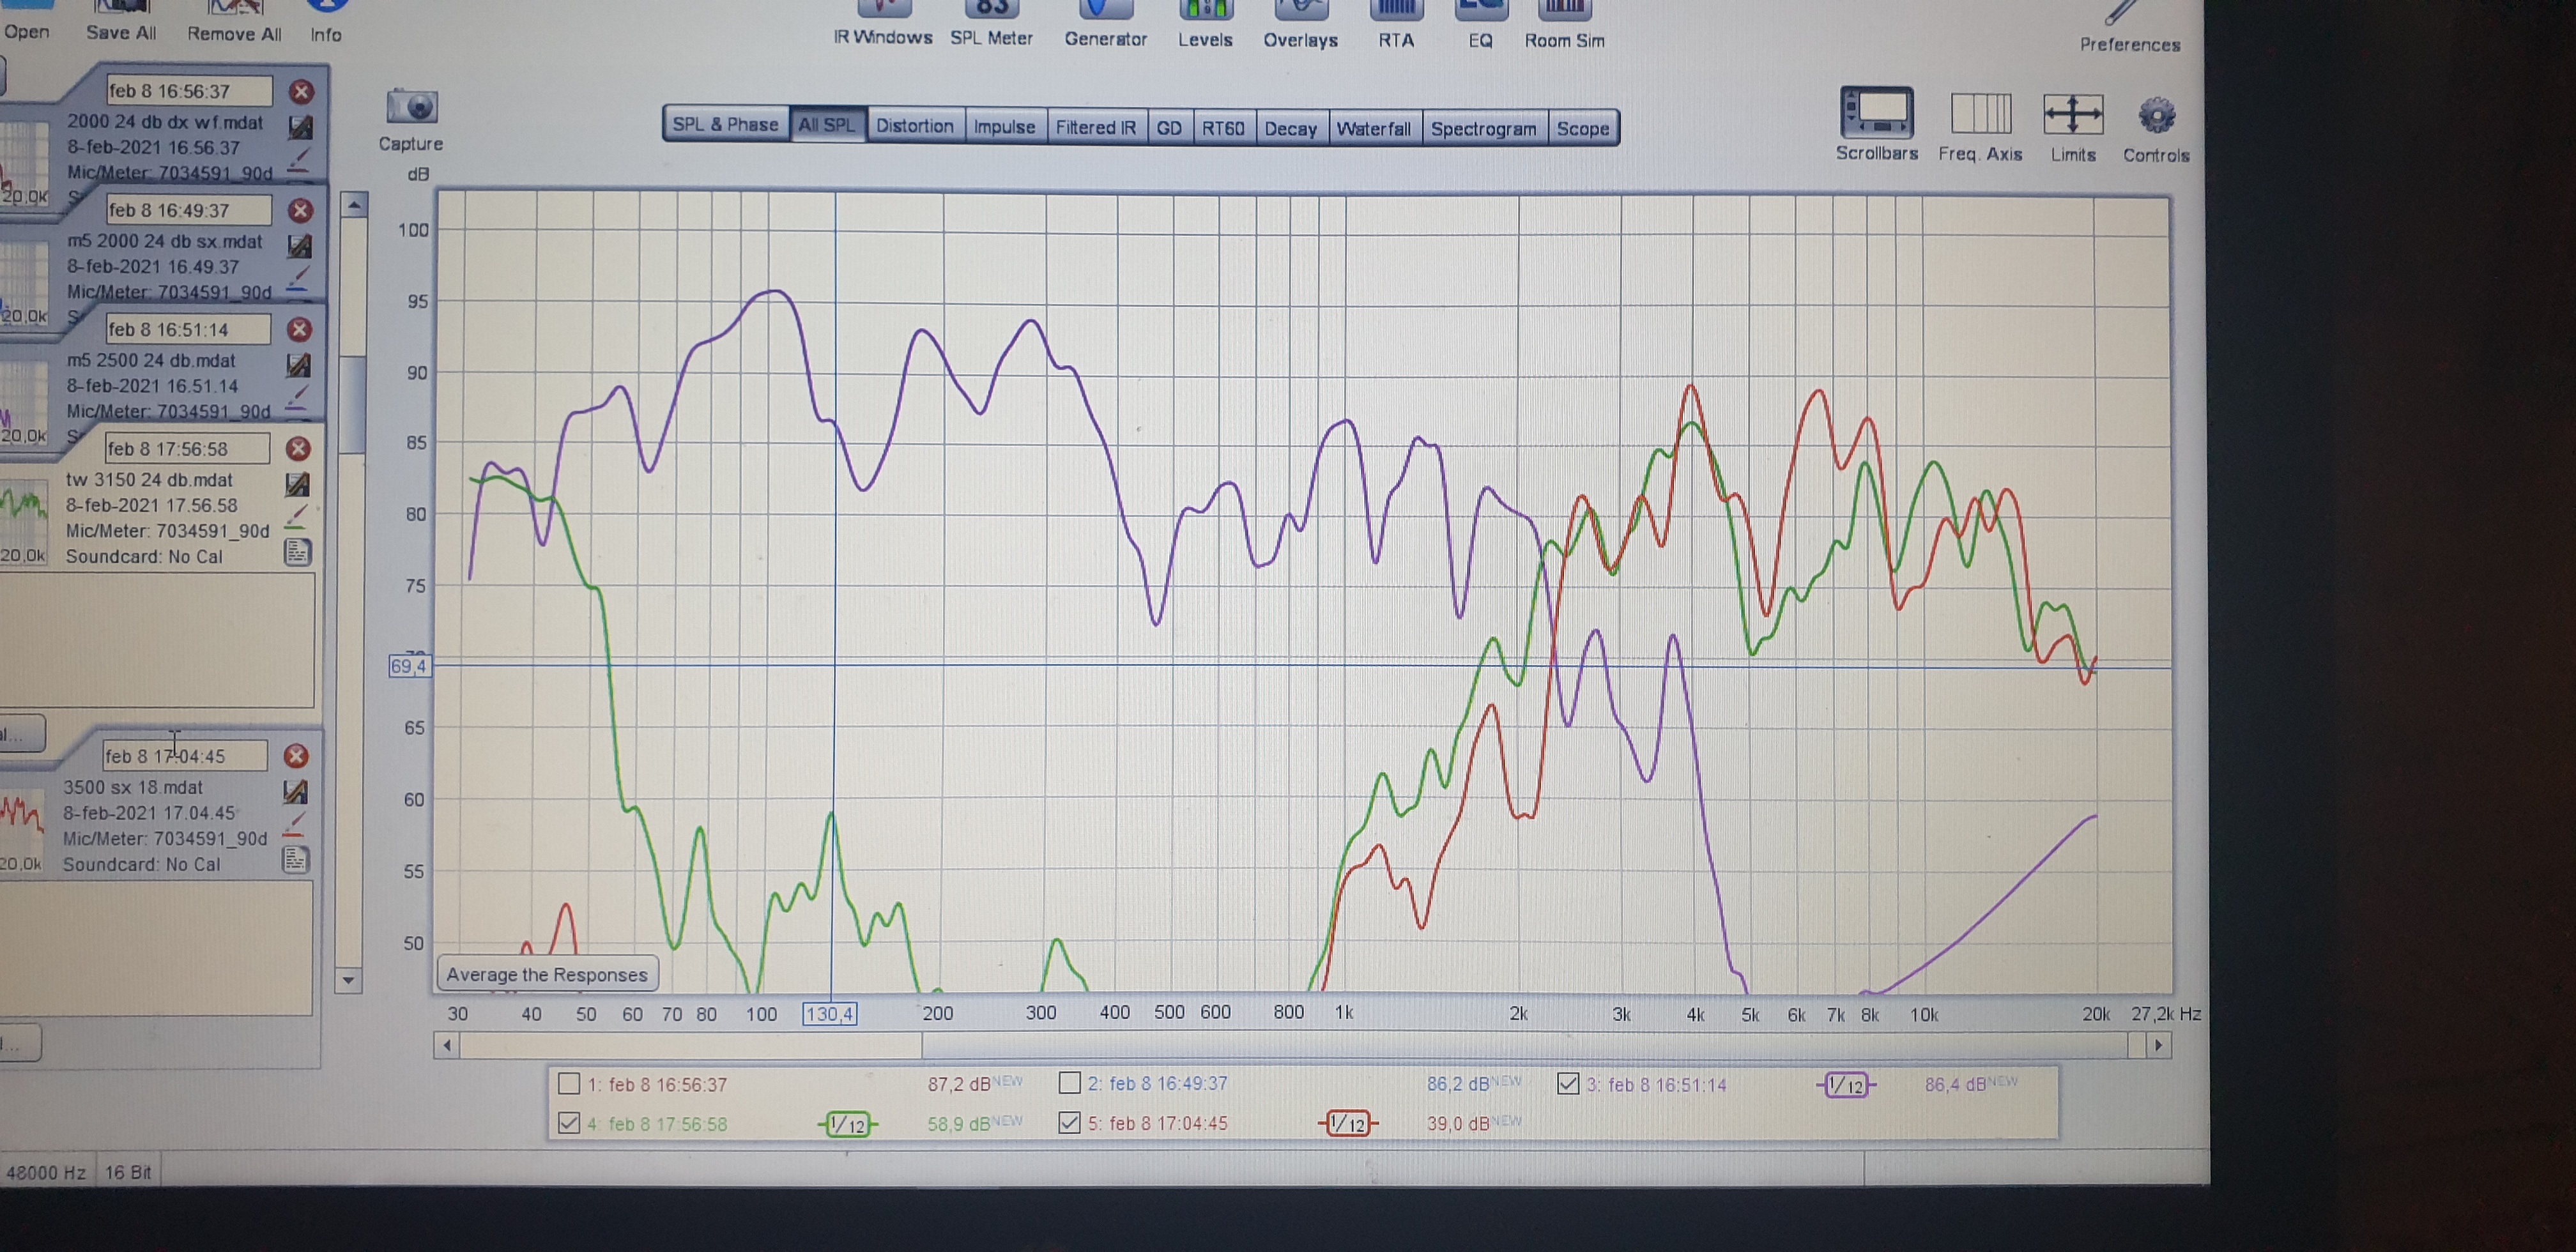
Task: Click purple 1/12 smoothing indicator of trace 3
Action: tap(1846, 1085)
